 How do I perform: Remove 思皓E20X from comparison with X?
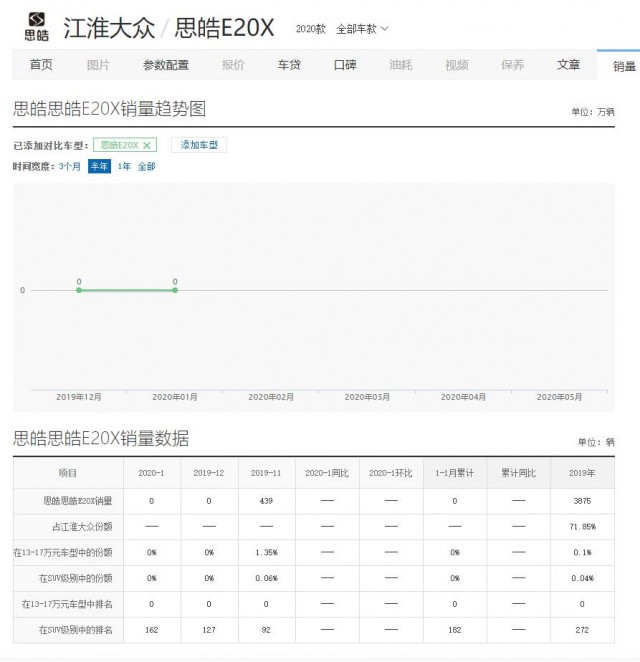click(146, 145)
